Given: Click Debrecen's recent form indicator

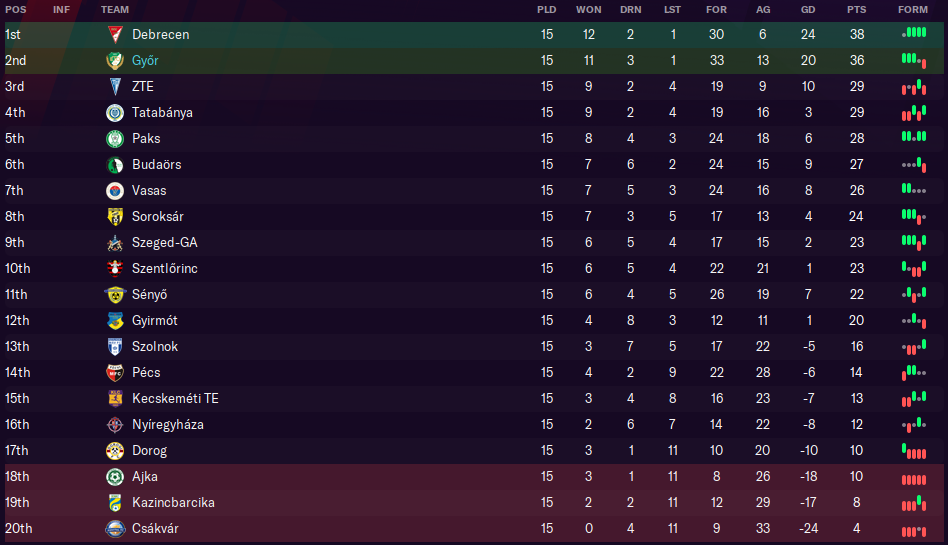Looking at the screenshot, I should coord(913,34).
